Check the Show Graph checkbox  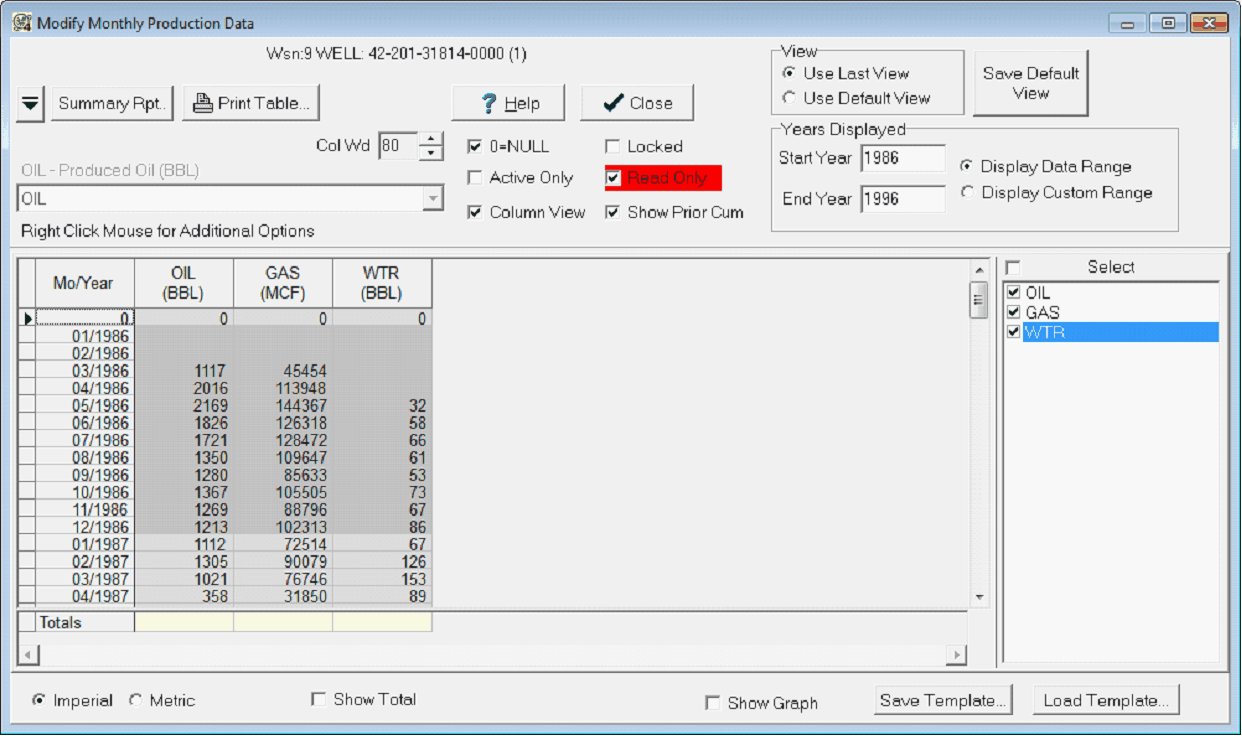[x=712, y=703]
